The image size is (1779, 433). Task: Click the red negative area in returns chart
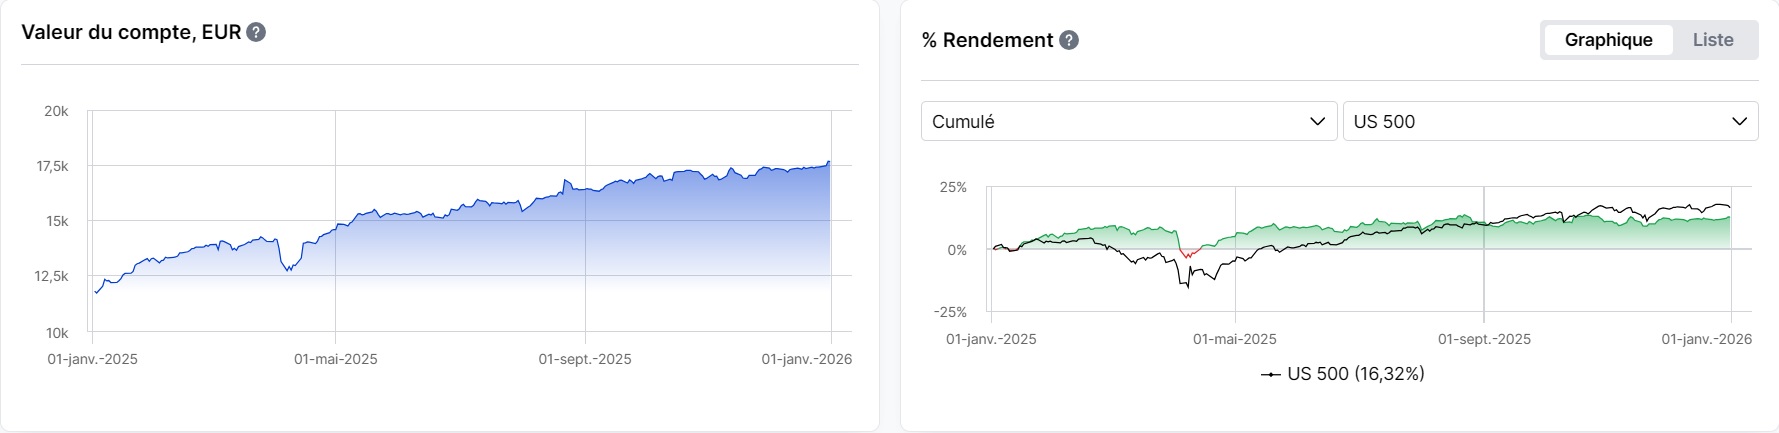pyautogui.click(x=1187, y=253)
